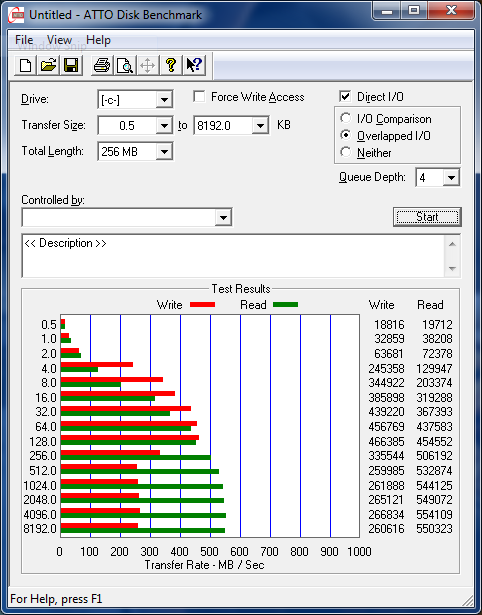Click the ATTO app icon in title bar
The image size is (482, 615).
[x=16, y=15]
